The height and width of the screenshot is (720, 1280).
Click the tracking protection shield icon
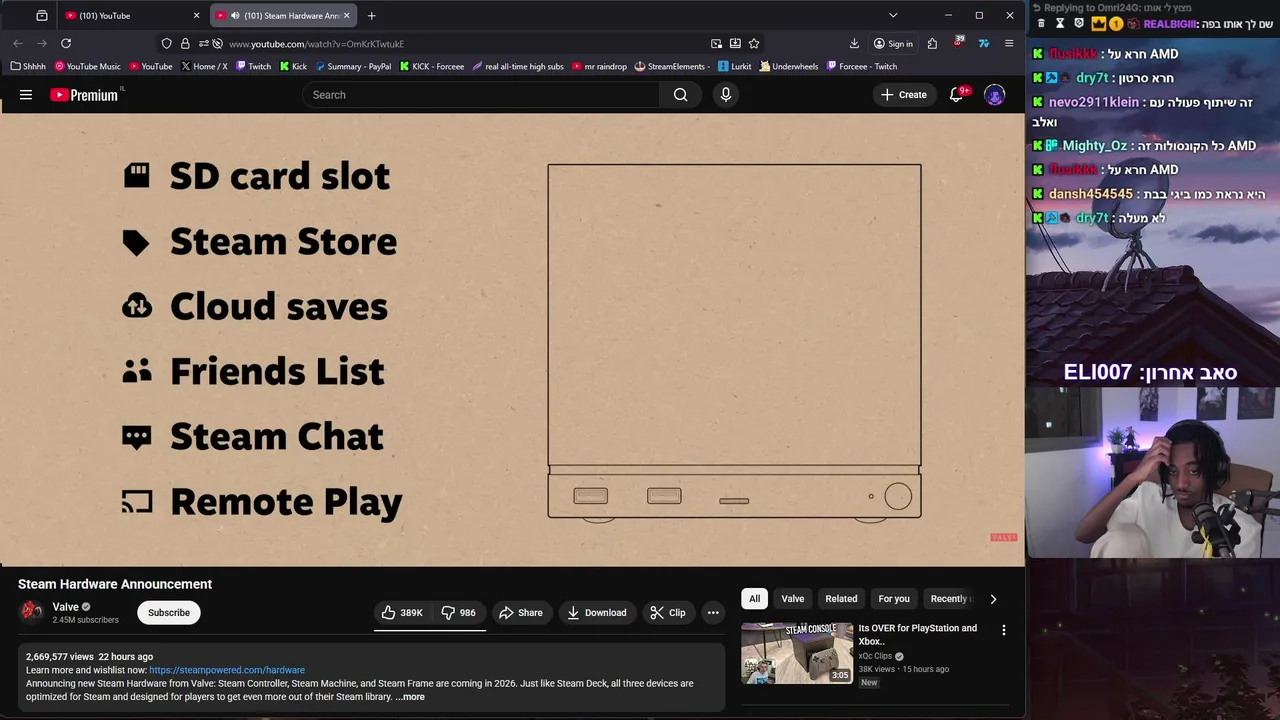(166, 43)
